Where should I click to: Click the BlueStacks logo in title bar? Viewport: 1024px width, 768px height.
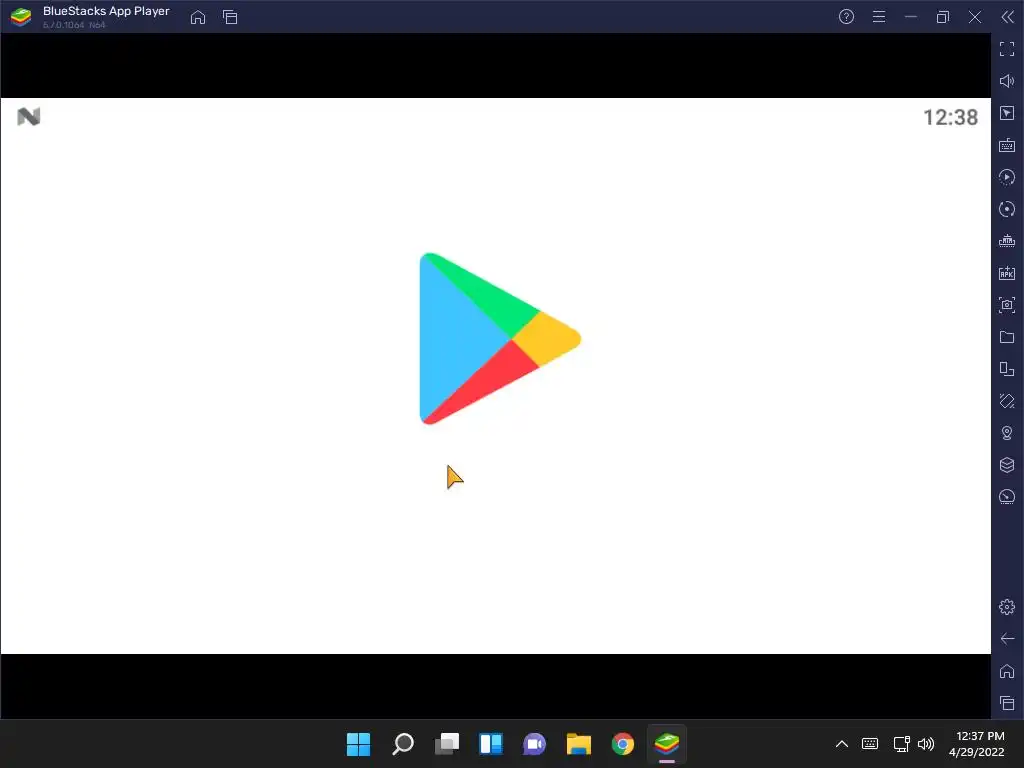pyautogui.click(x=21, y=17)
